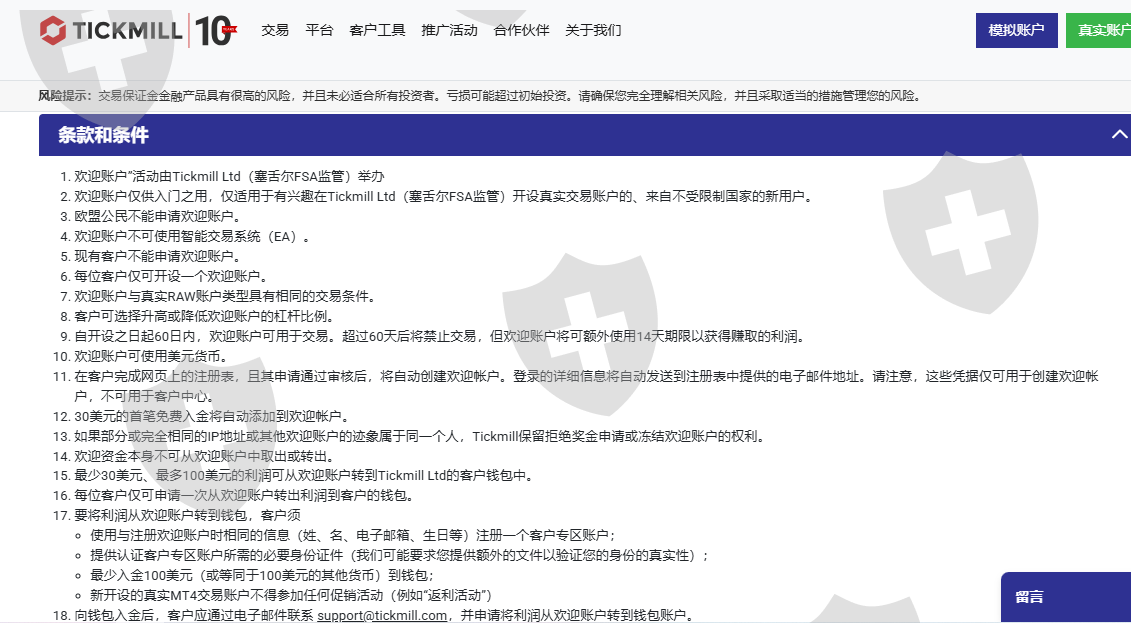Click term 16 about 转出利润到客户的钱包
The height and width of the screenshot is (623, 1131).
coord(245,495)
